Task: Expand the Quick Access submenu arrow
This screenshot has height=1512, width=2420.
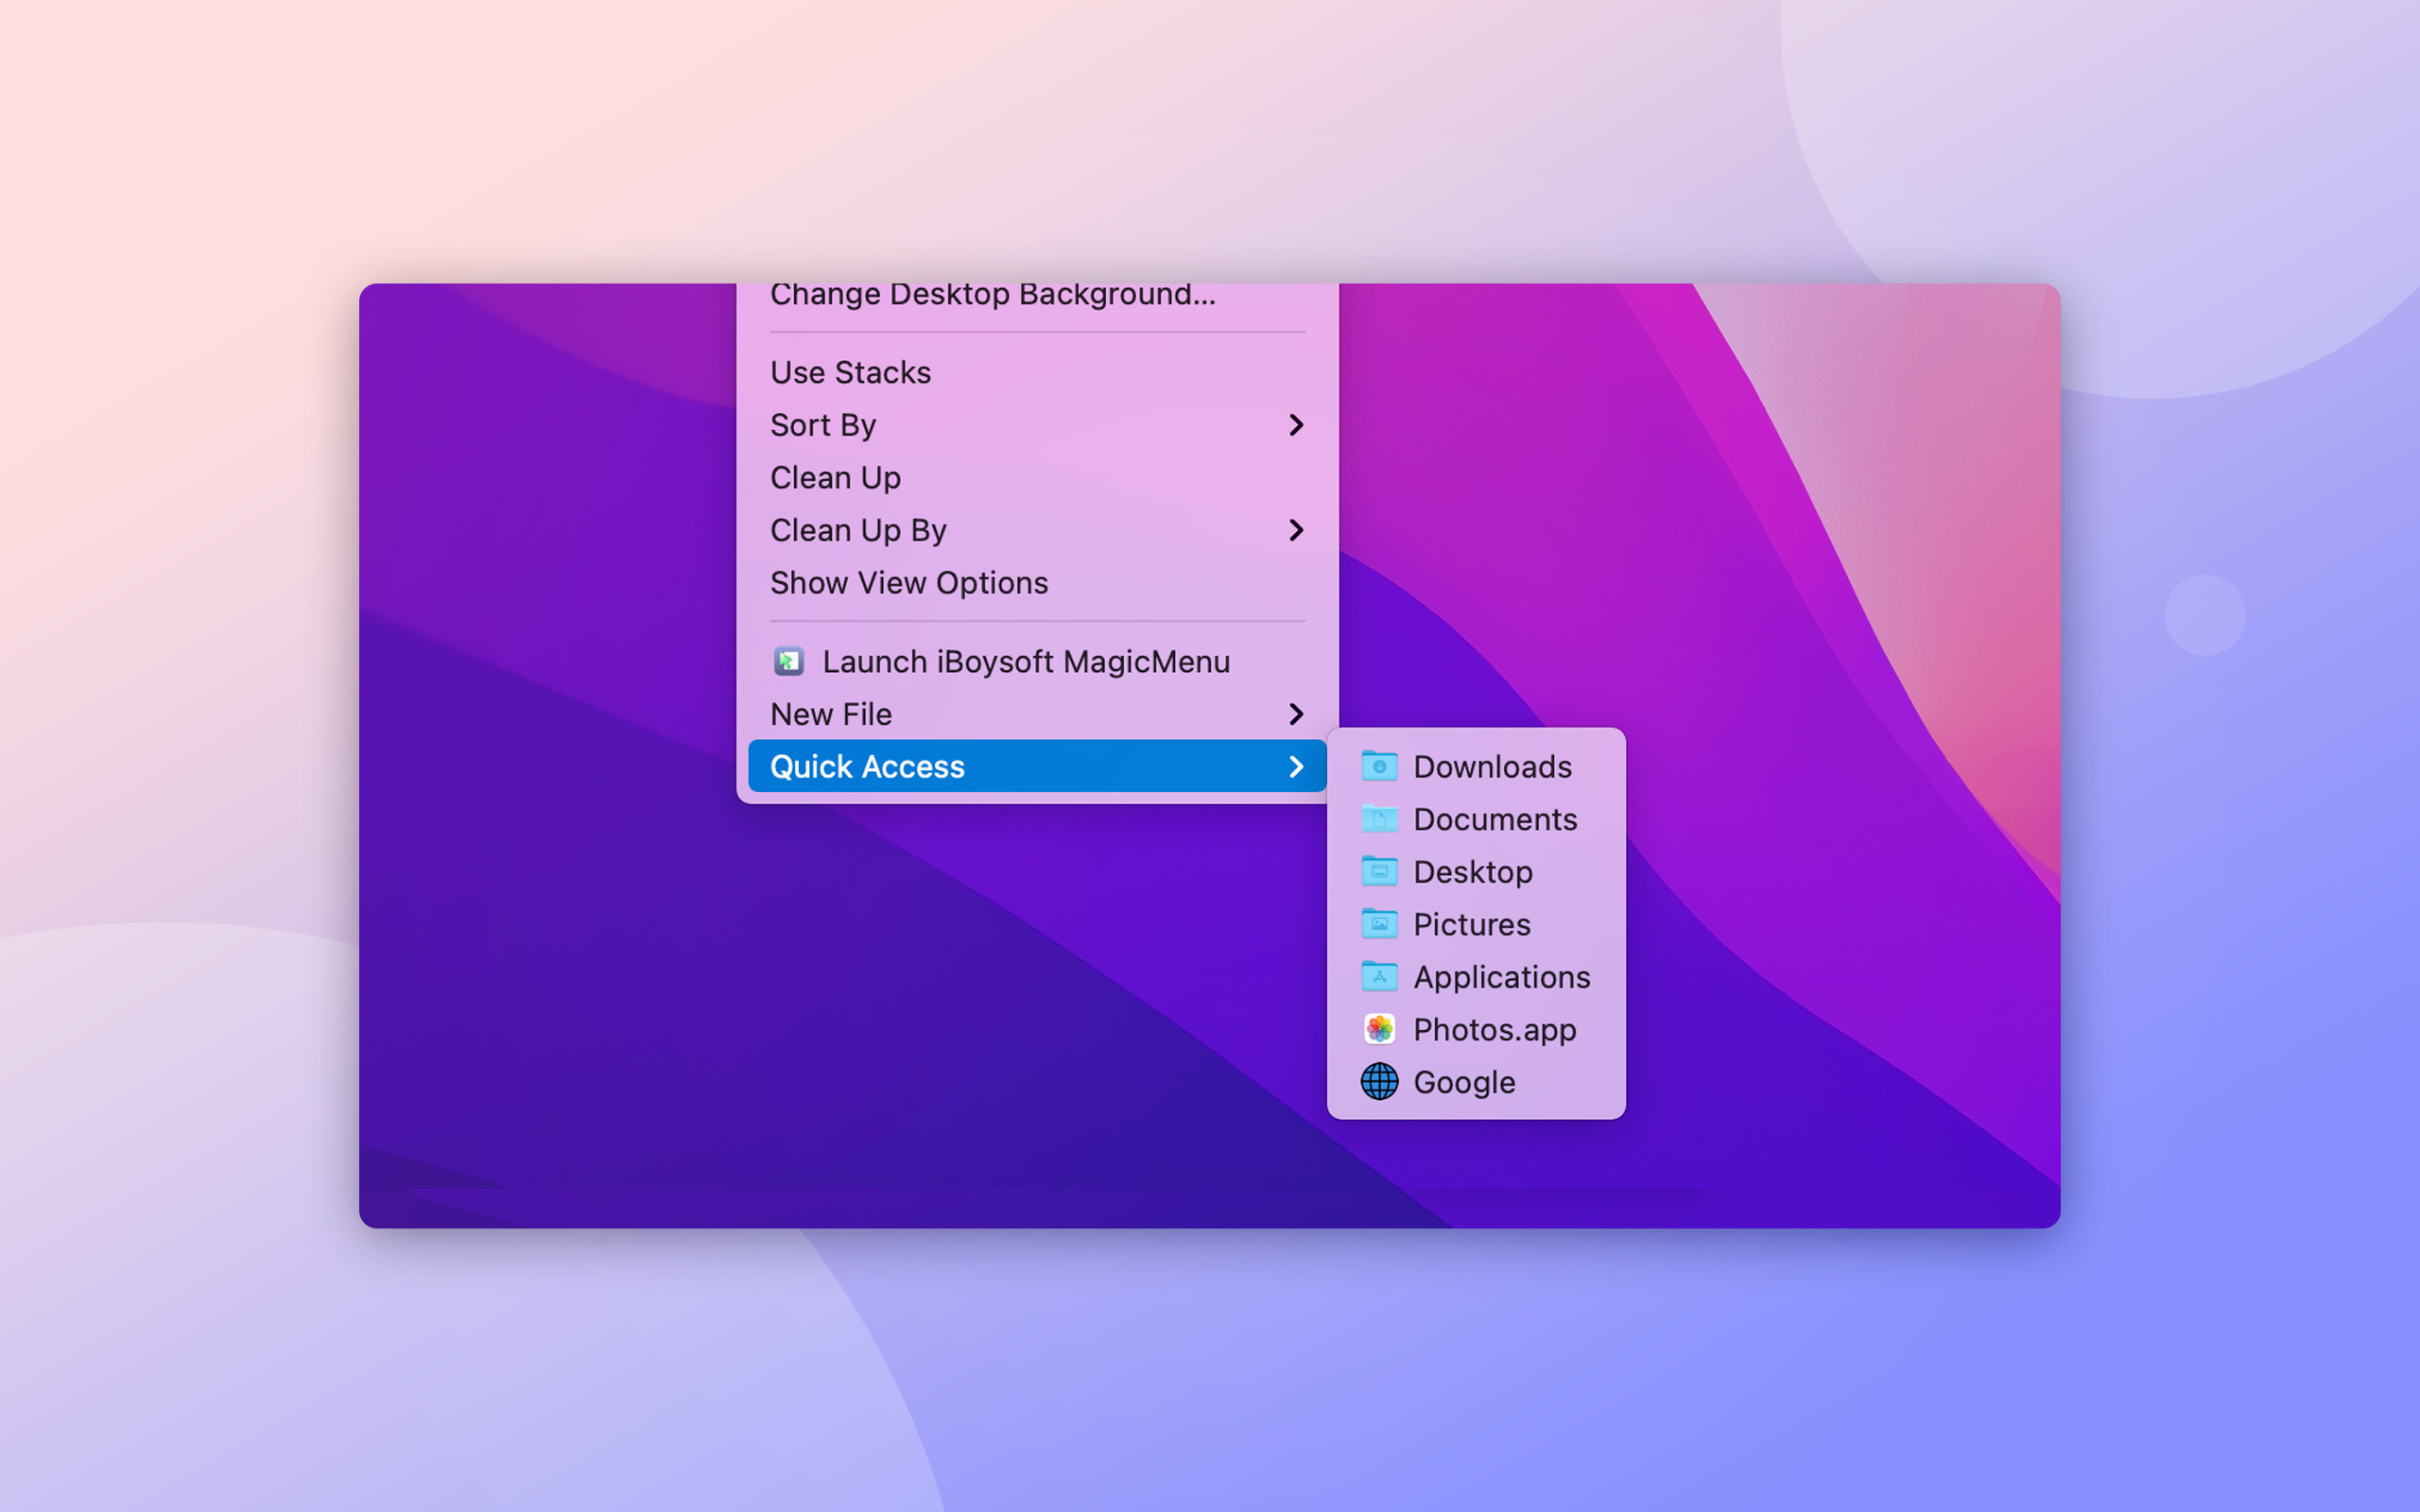Action: [x=1296, y=767]
